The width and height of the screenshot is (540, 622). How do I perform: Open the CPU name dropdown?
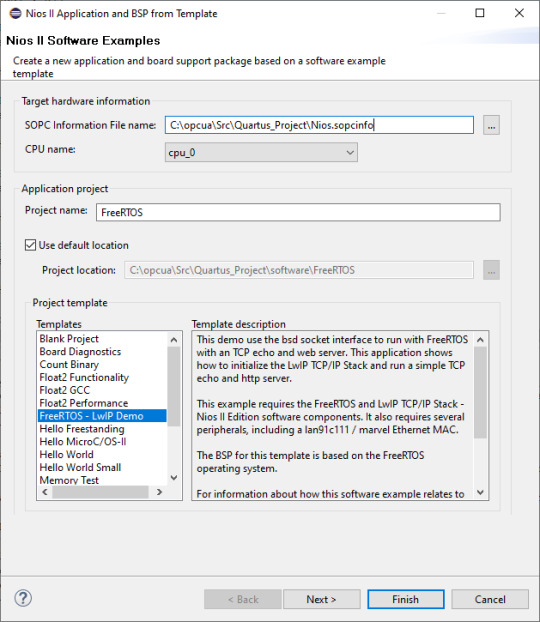261,152
